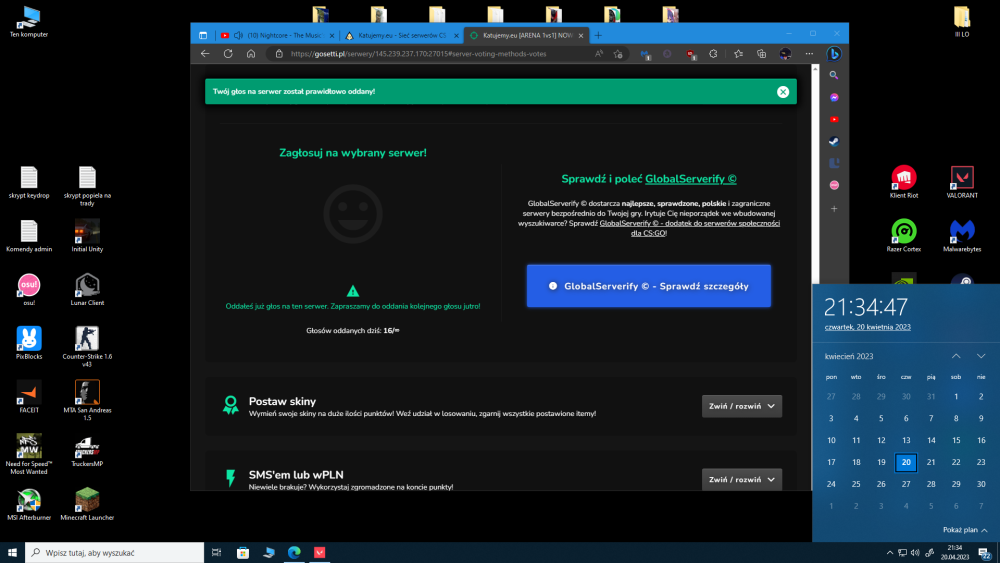Go to next month in calendar
Screen dimensions: 1000x563
981,356
